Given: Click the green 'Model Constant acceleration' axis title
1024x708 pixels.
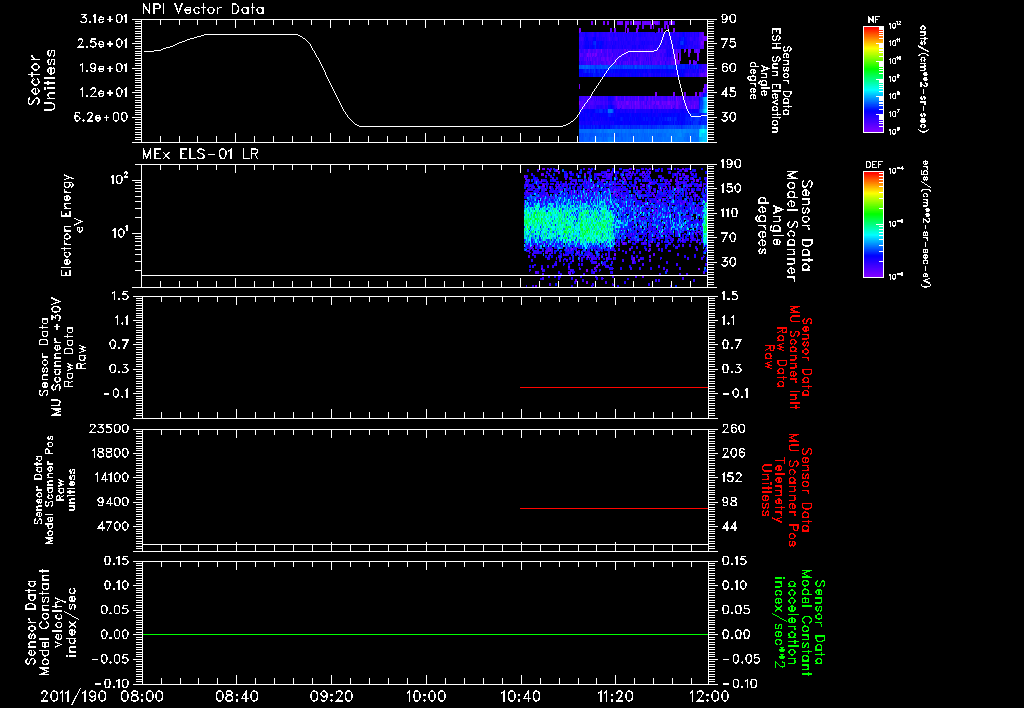Looking at the screenshot, I should [799, 623].
